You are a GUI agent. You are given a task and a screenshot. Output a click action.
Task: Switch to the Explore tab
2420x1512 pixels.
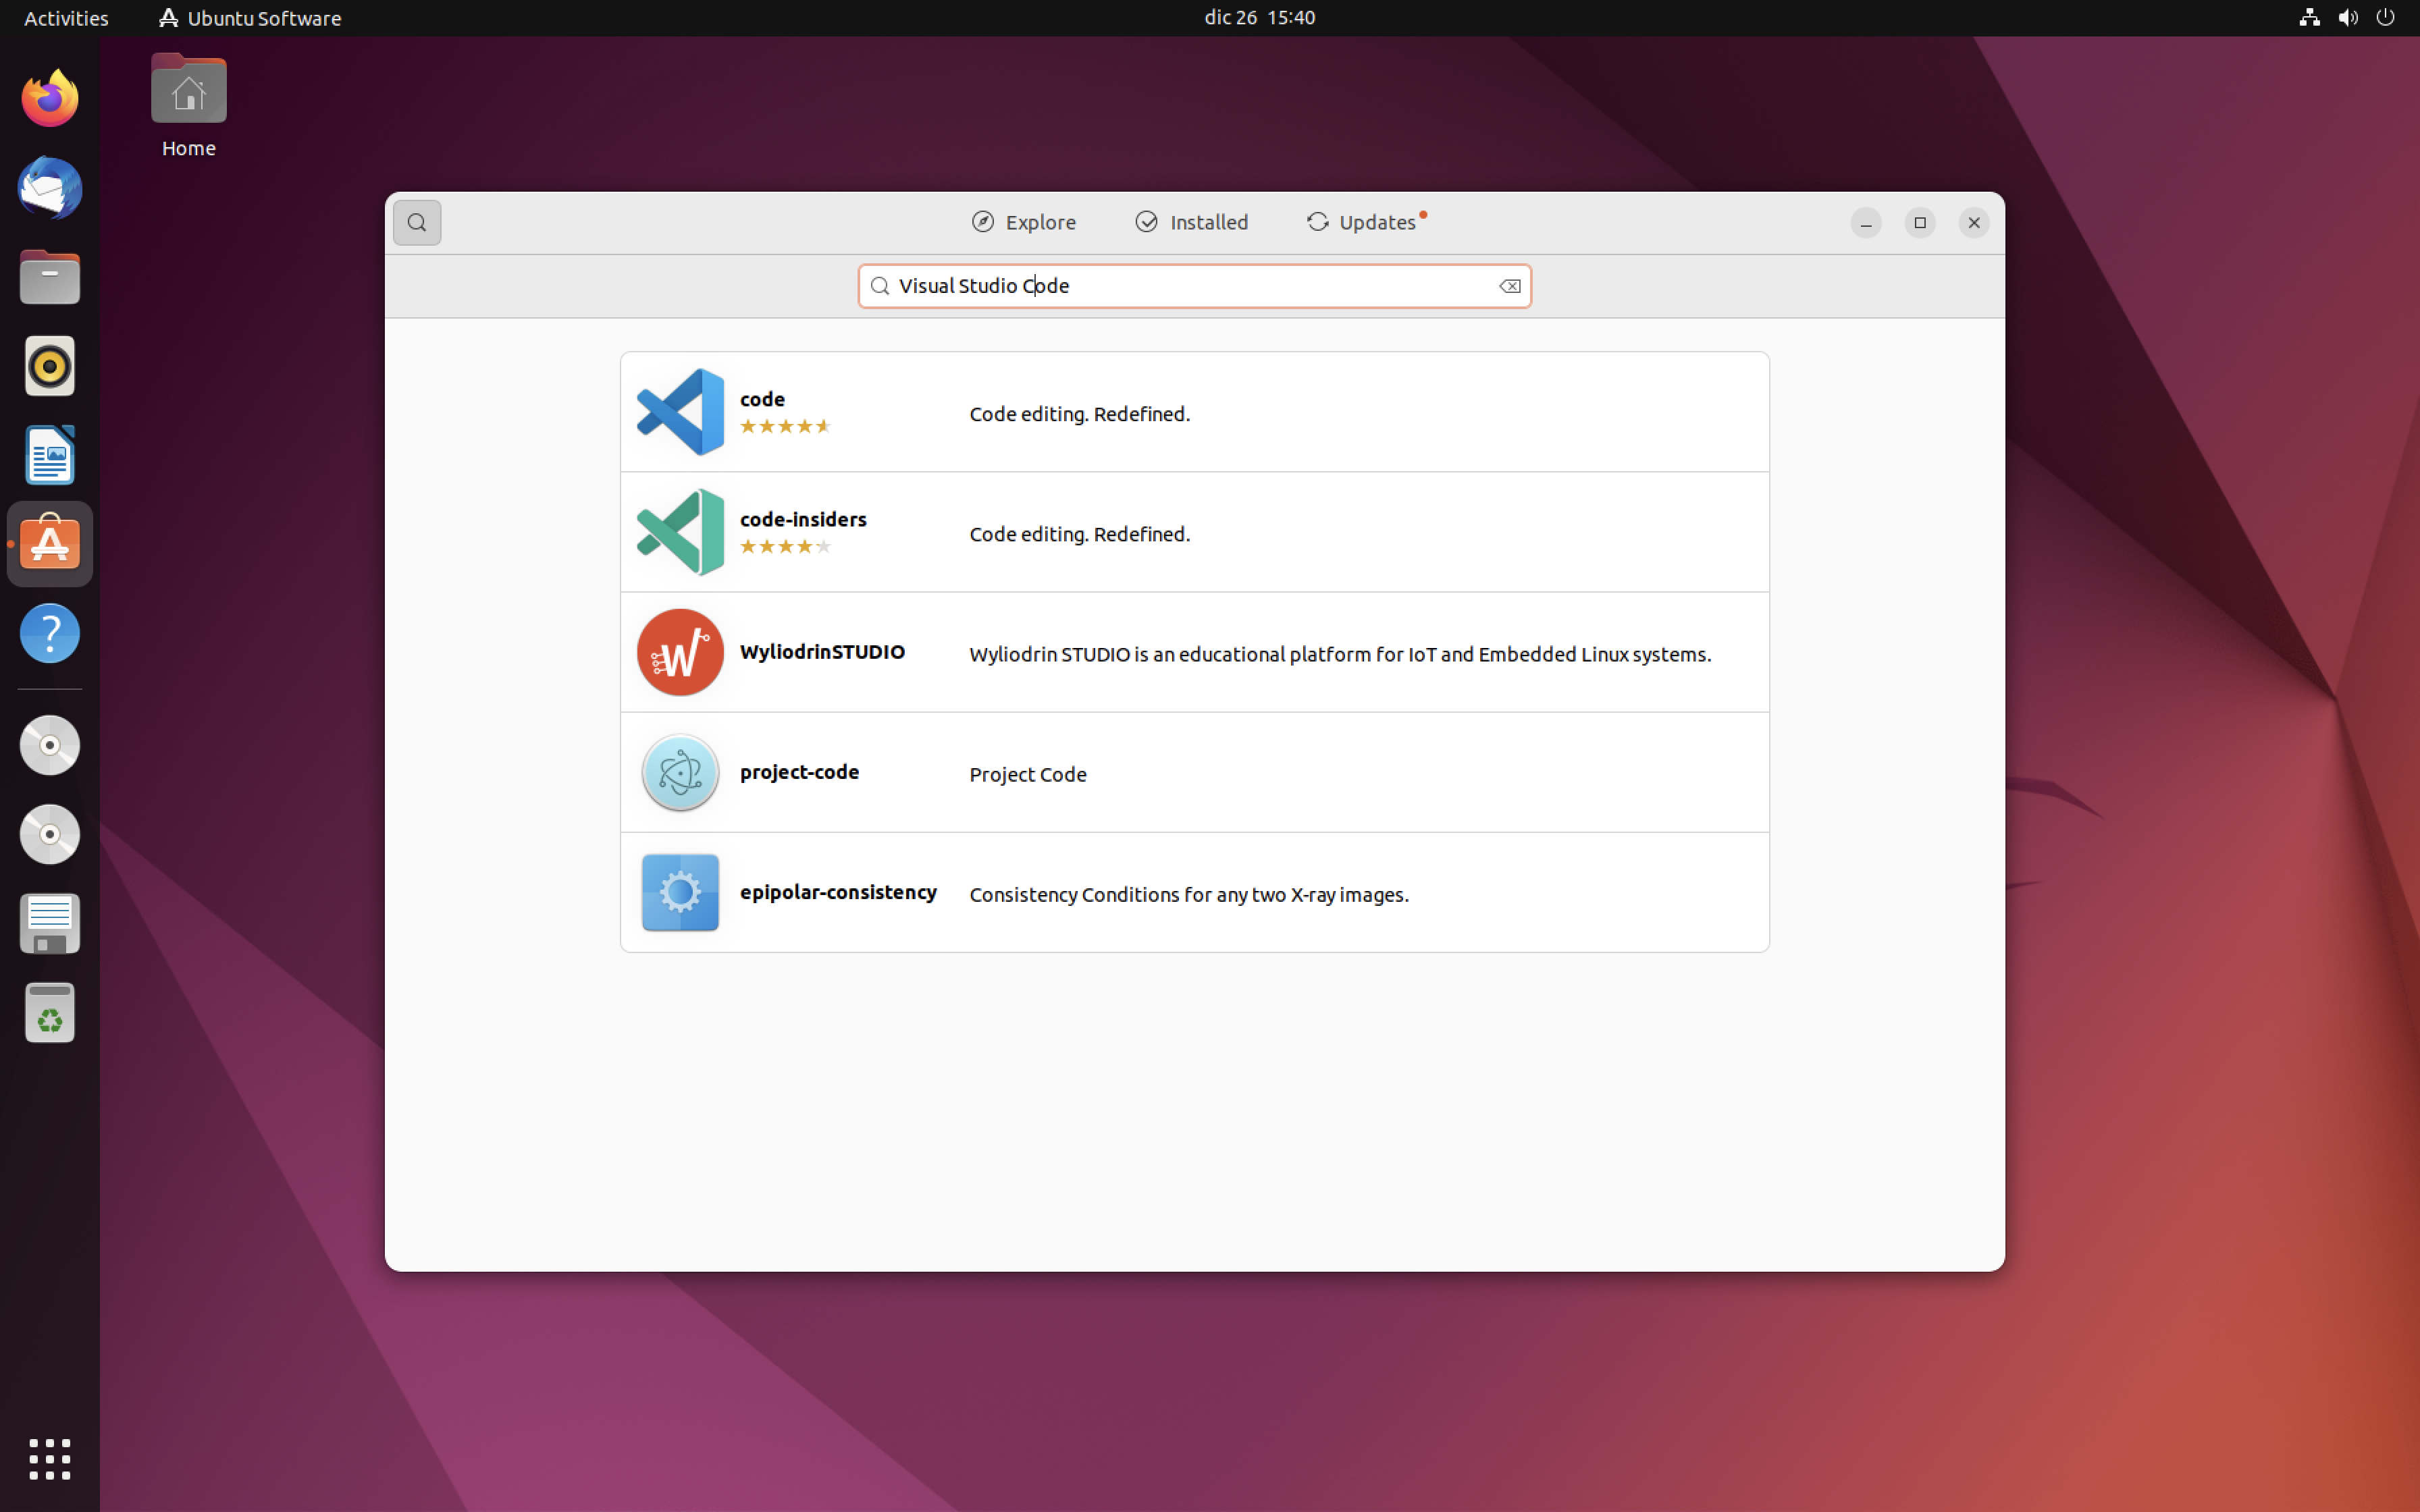pos(1023,222)
